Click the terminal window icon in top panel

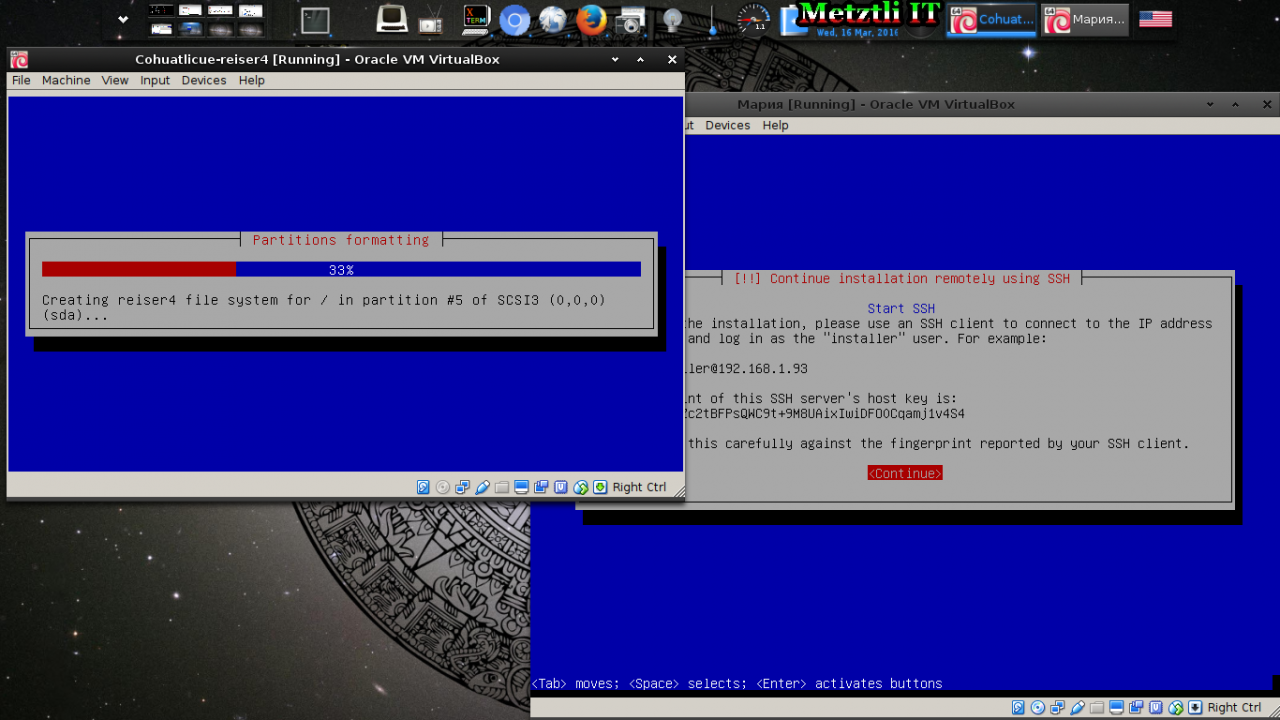315,19
